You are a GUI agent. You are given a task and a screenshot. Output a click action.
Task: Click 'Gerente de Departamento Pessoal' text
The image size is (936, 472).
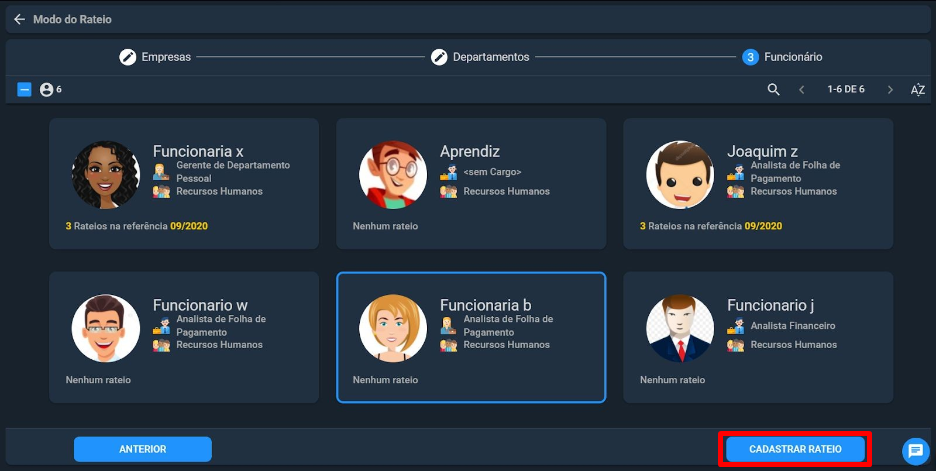point(233,172)
